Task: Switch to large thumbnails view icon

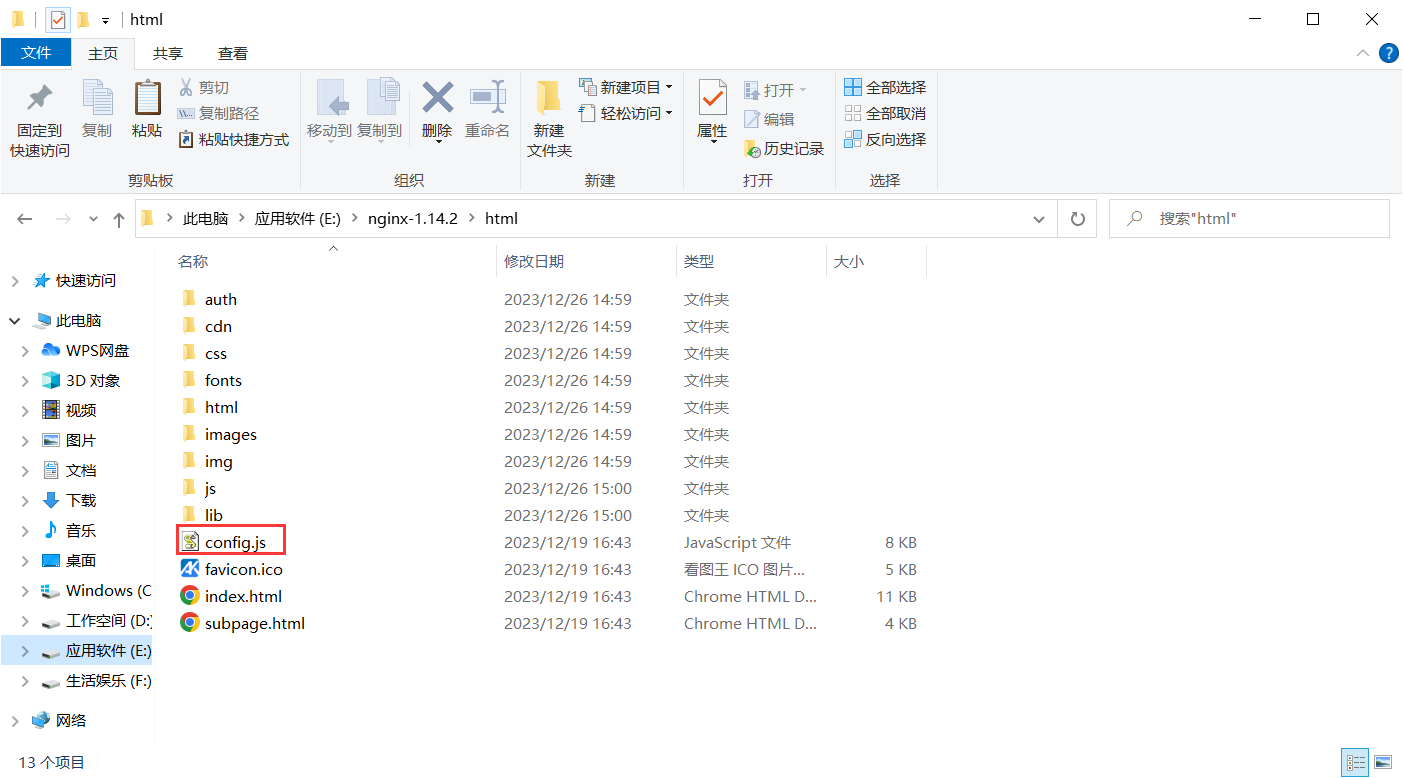Action: click(1383, 763)
